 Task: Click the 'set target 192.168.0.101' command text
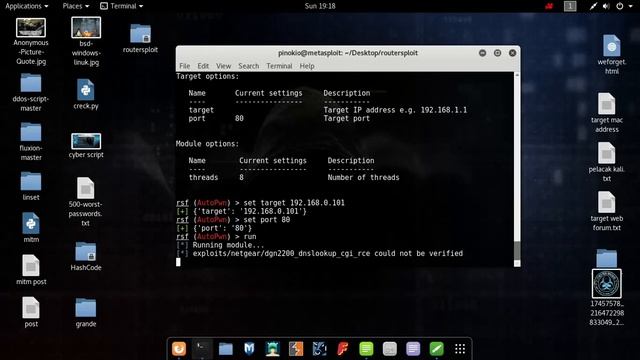(294, 203)
